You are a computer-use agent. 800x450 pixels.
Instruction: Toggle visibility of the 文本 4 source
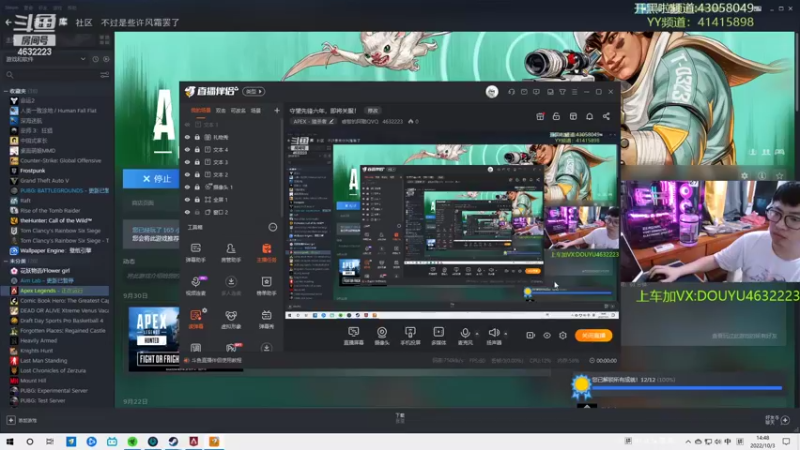(x=187, y=150)
